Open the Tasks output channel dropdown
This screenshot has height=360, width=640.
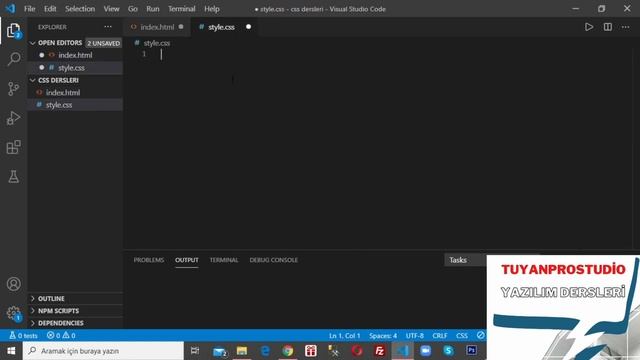(x=465, y=260)
